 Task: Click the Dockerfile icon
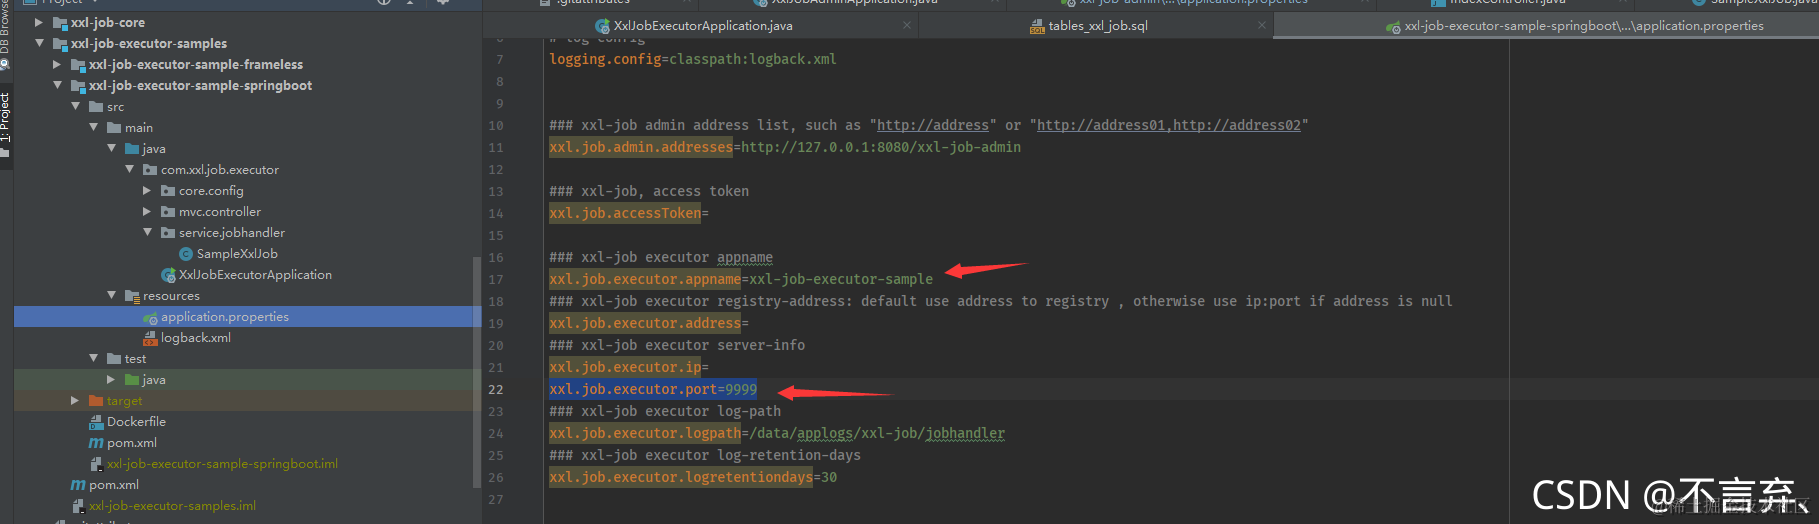[x=96, y=422]
